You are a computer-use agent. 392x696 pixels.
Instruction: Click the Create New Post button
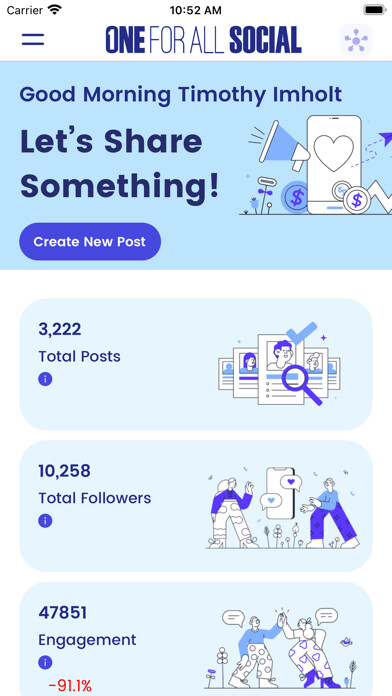pos(90,241)
